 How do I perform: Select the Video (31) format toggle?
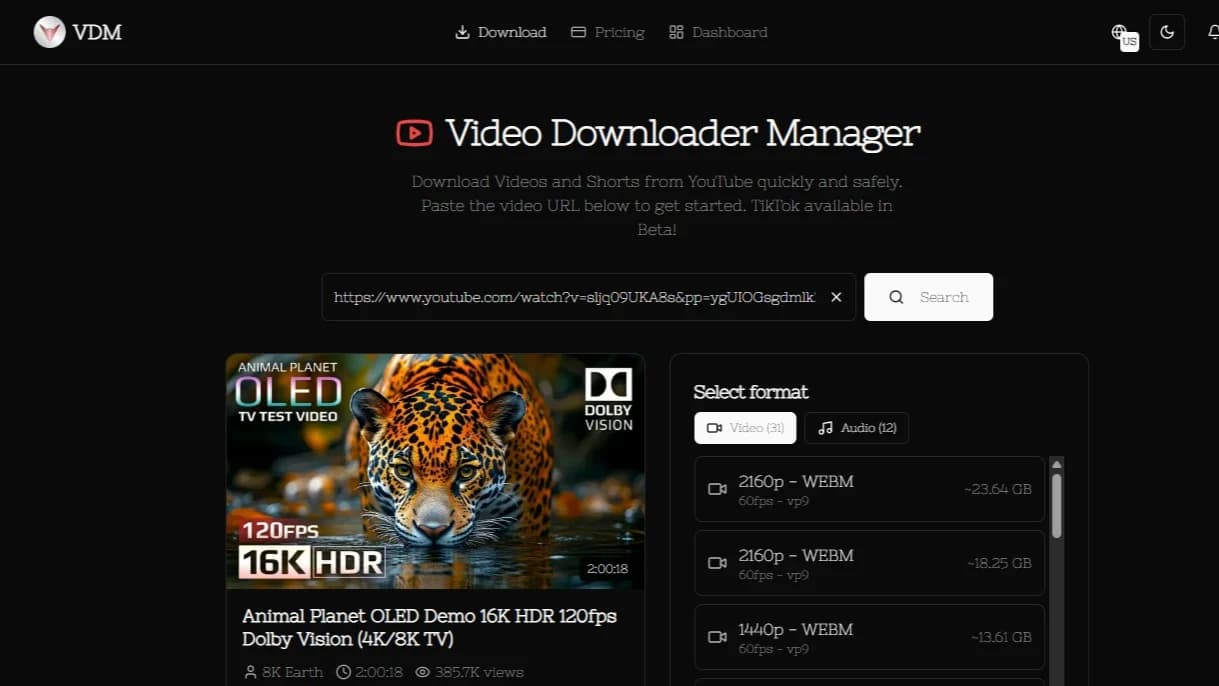745,428
